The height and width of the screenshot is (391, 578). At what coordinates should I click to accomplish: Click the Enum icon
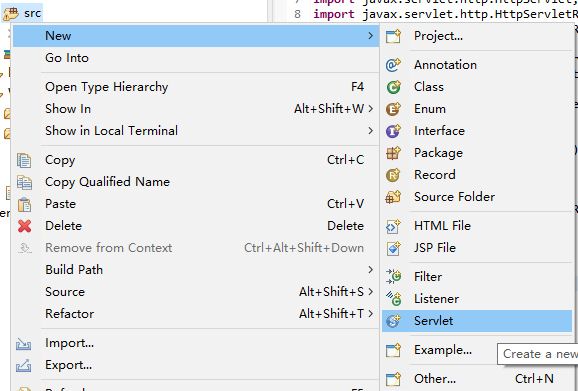point(393,109)
